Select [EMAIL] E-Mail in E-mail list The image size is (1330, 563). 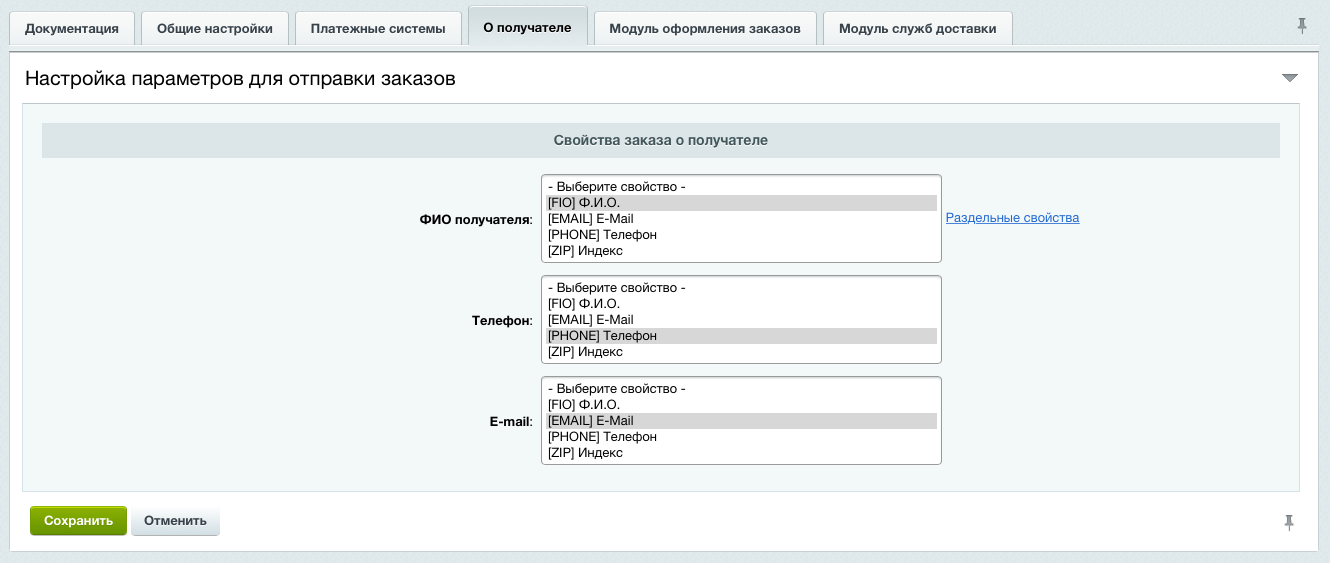(741, 421)
